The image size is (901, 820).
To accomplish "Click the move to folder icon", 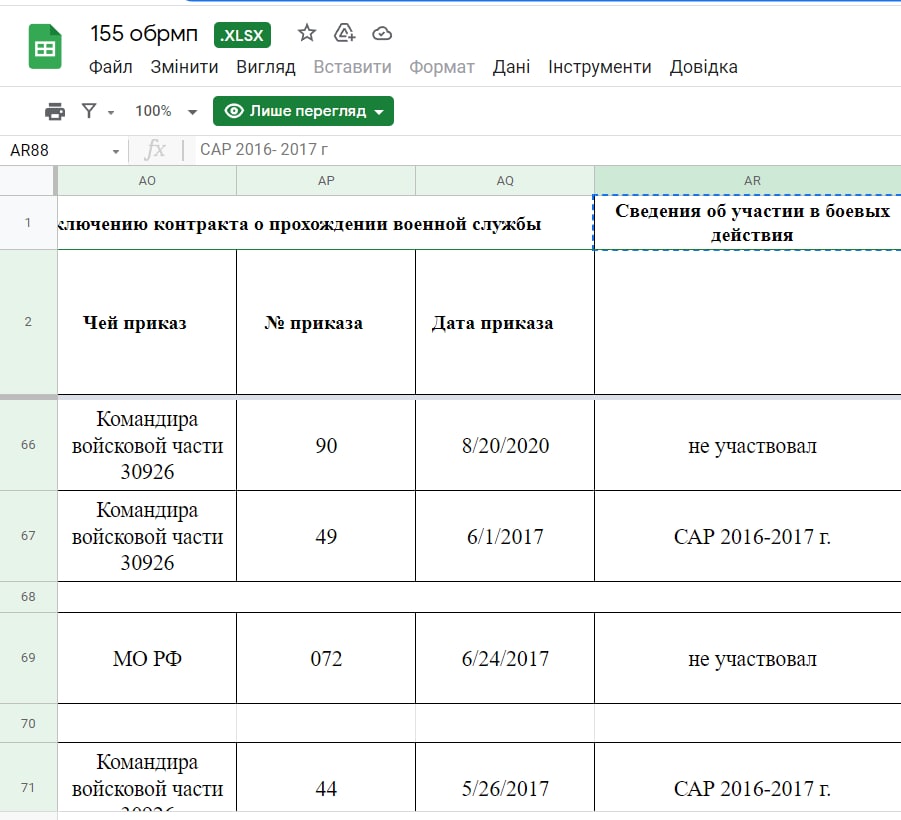I will [345, 34].
